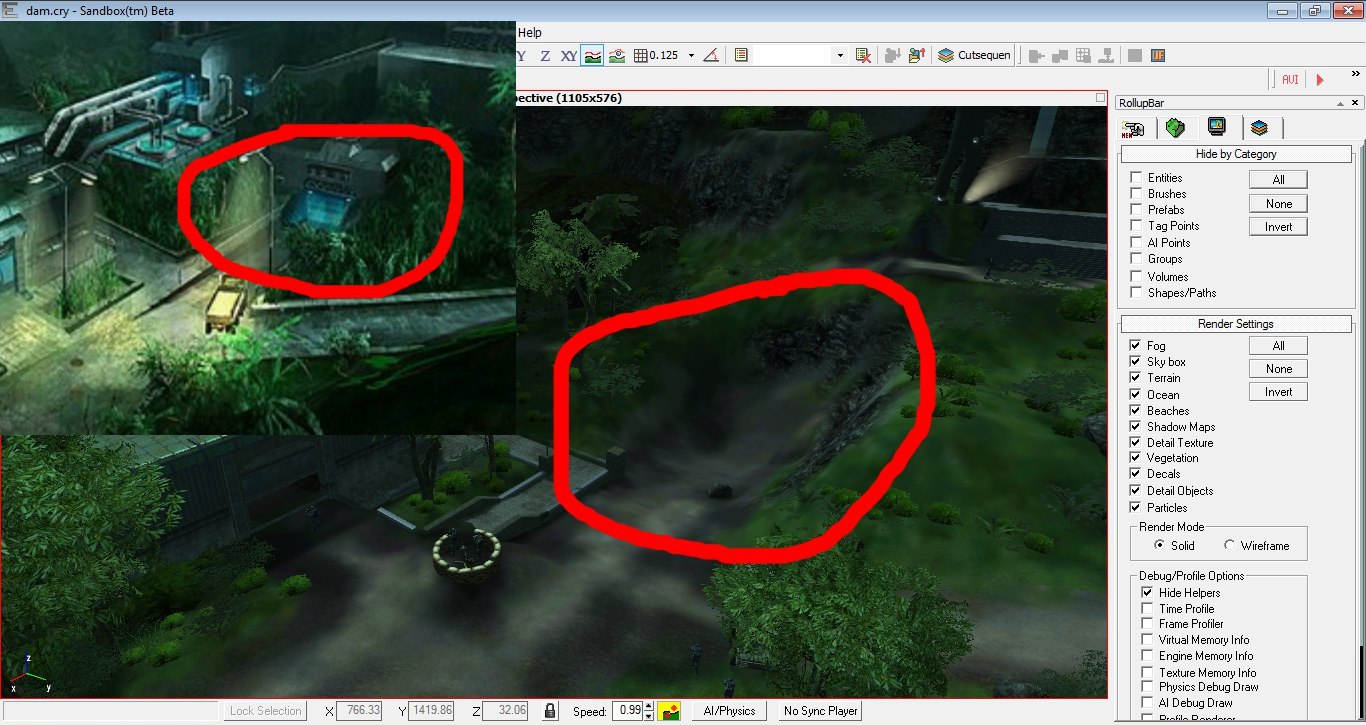The width and height of the screenshot is (1366, 725).
Task: Click the lock icon next to Z field
Action: pos(549,711)
